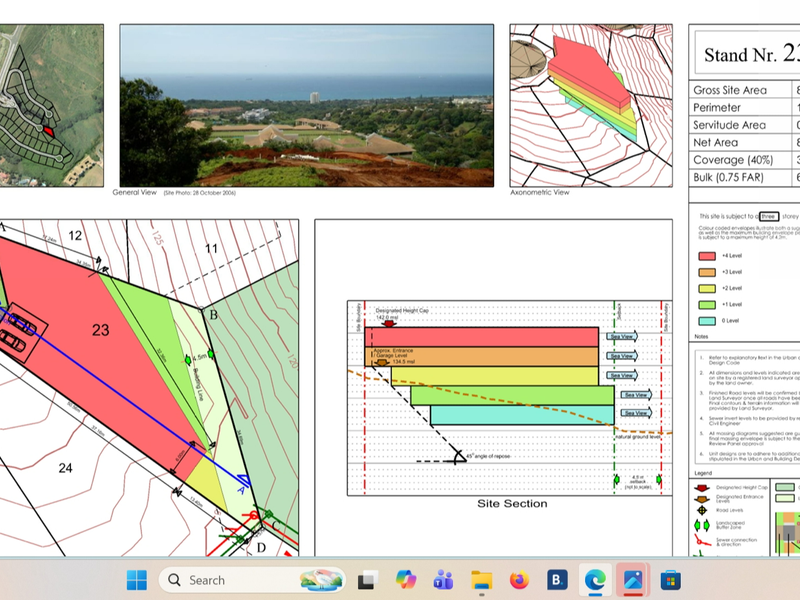Image resolution: width=800 pixels, height=600 pixels.
Task: Click the Road Levels legend symbol
Action: click(702, 510)
